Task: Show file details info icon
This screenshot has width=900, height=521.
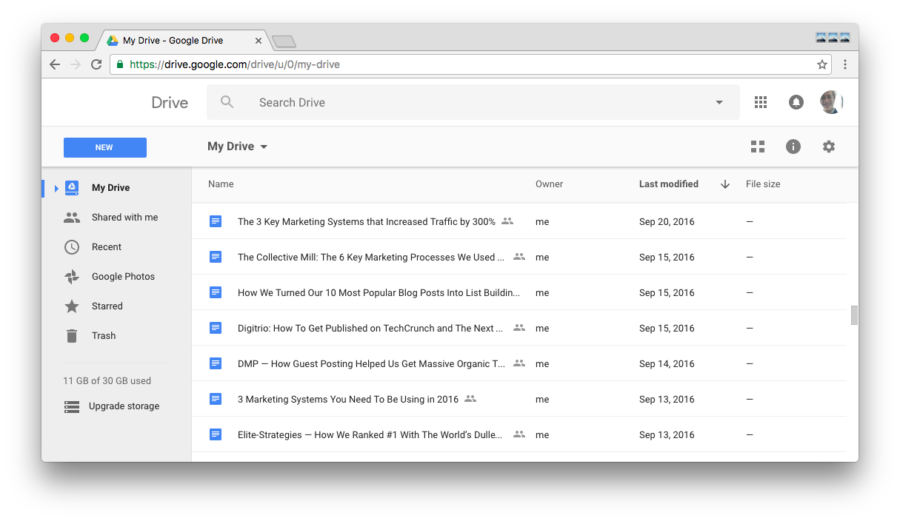Action: click(x=793, y=146)
